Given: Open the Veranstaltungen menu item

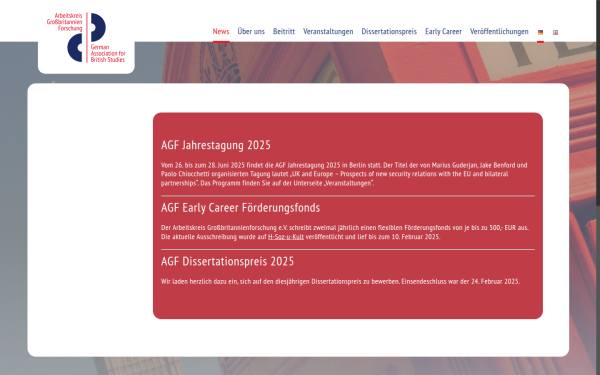Looking at the screenshot, I should 328,31.
